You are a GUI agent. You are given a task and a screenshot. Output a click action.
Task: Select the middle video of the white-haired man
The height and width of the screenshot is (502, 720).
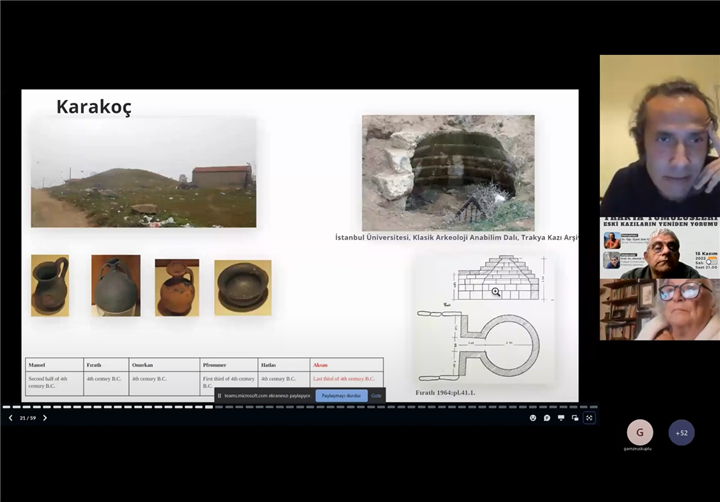660,248
